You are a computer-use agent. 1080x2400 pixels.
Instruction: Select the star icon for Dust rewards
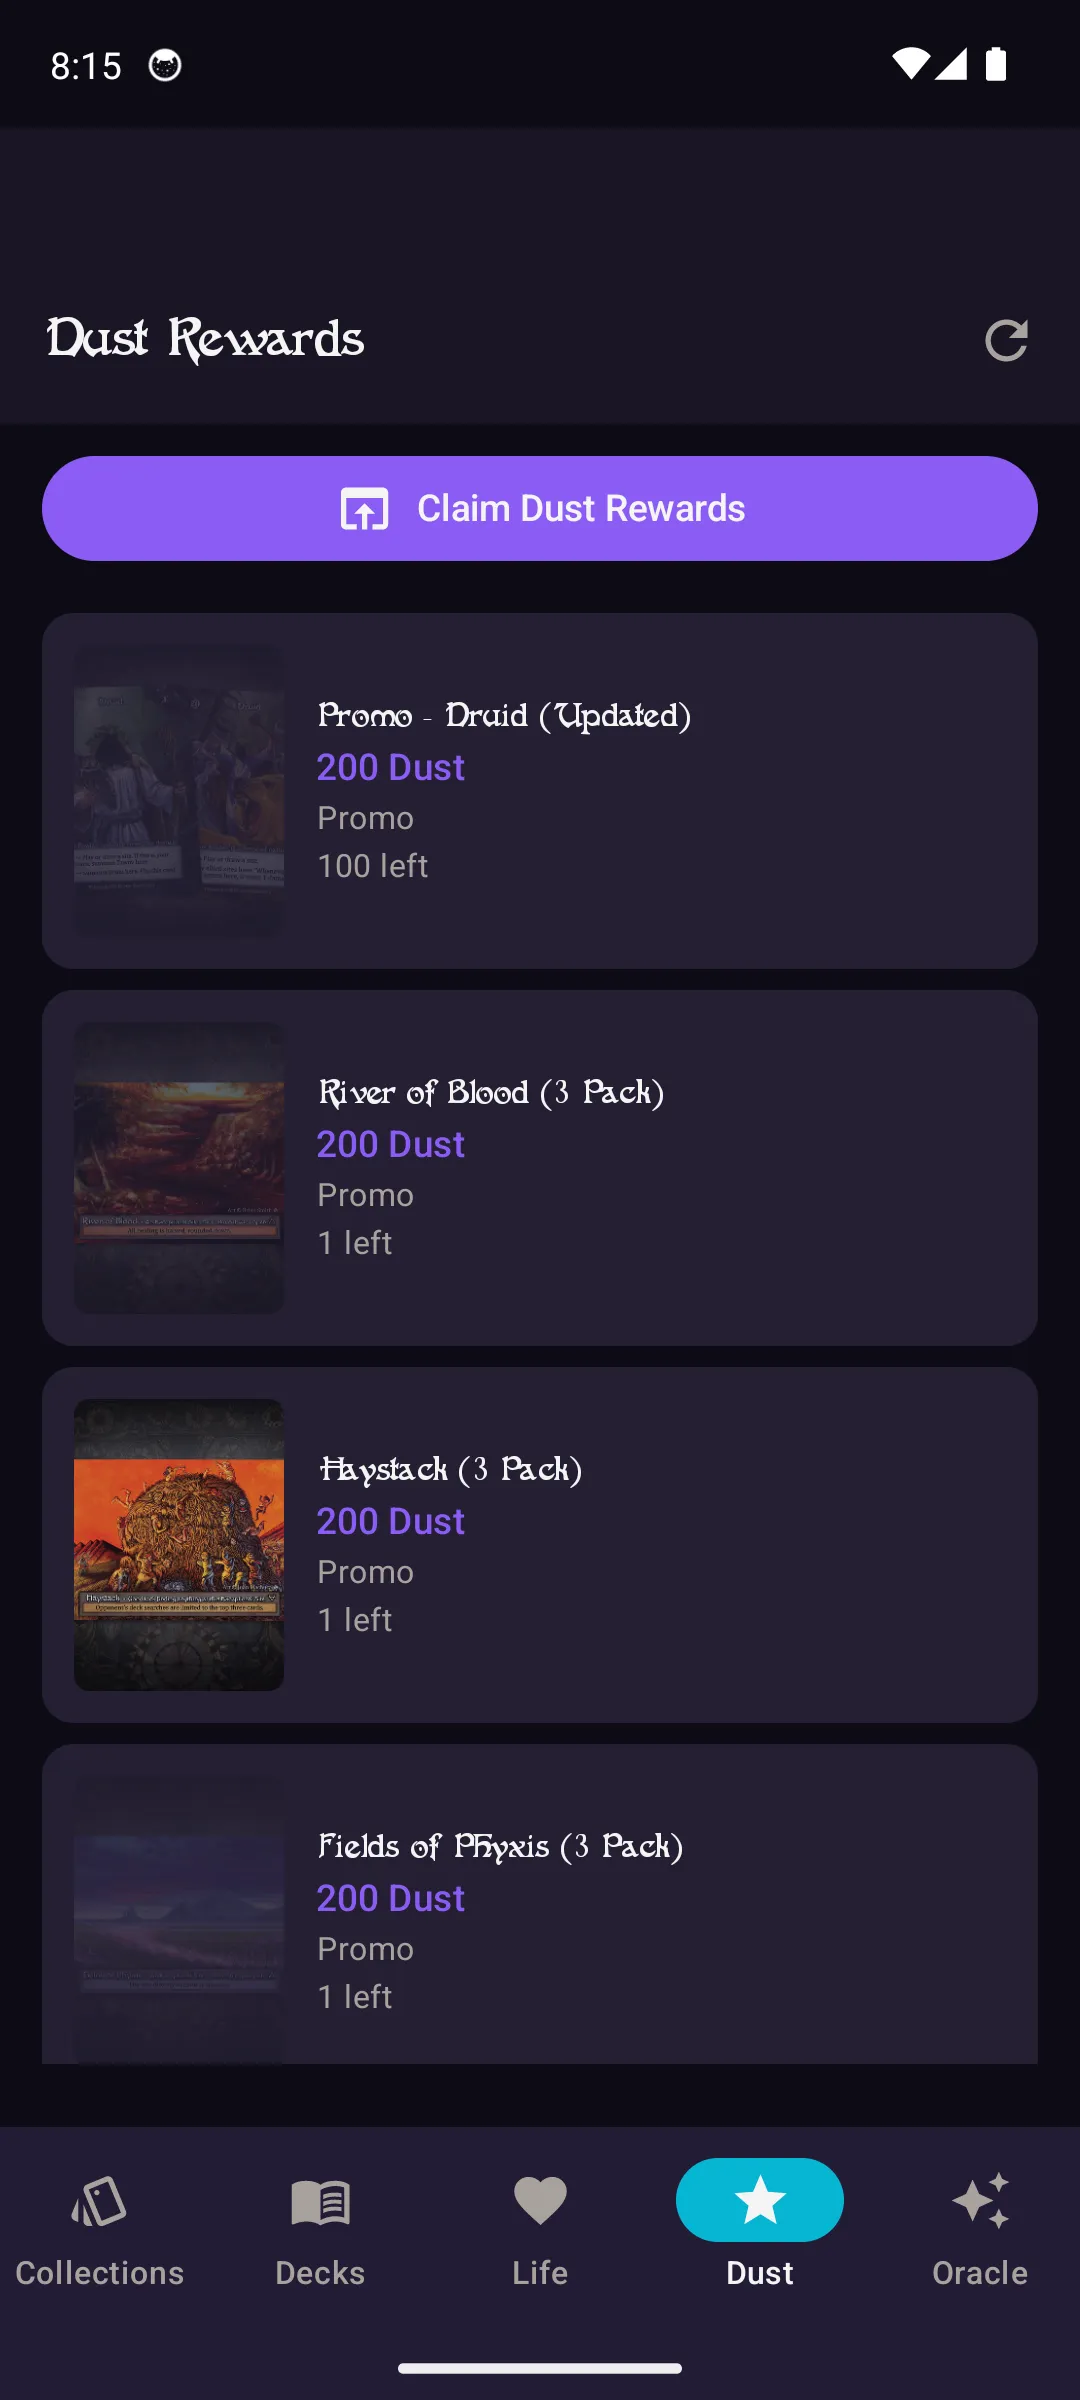(759, 2199)
